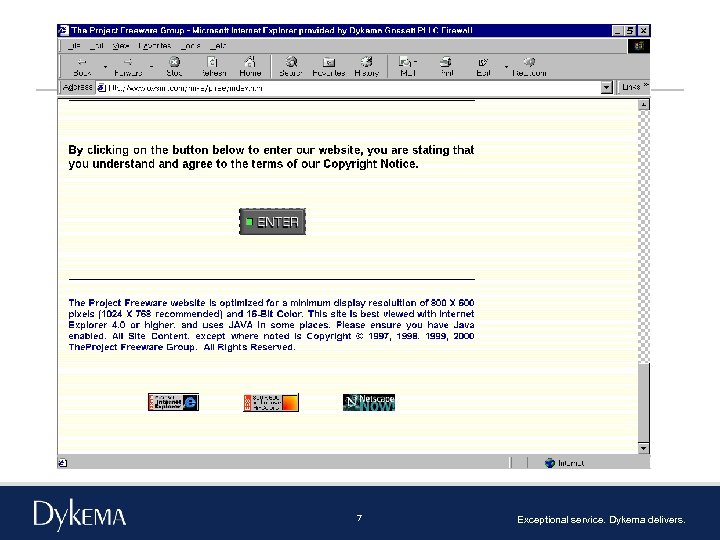
Task: Click the Print toolbar button
Action: (x=446, y=67)
